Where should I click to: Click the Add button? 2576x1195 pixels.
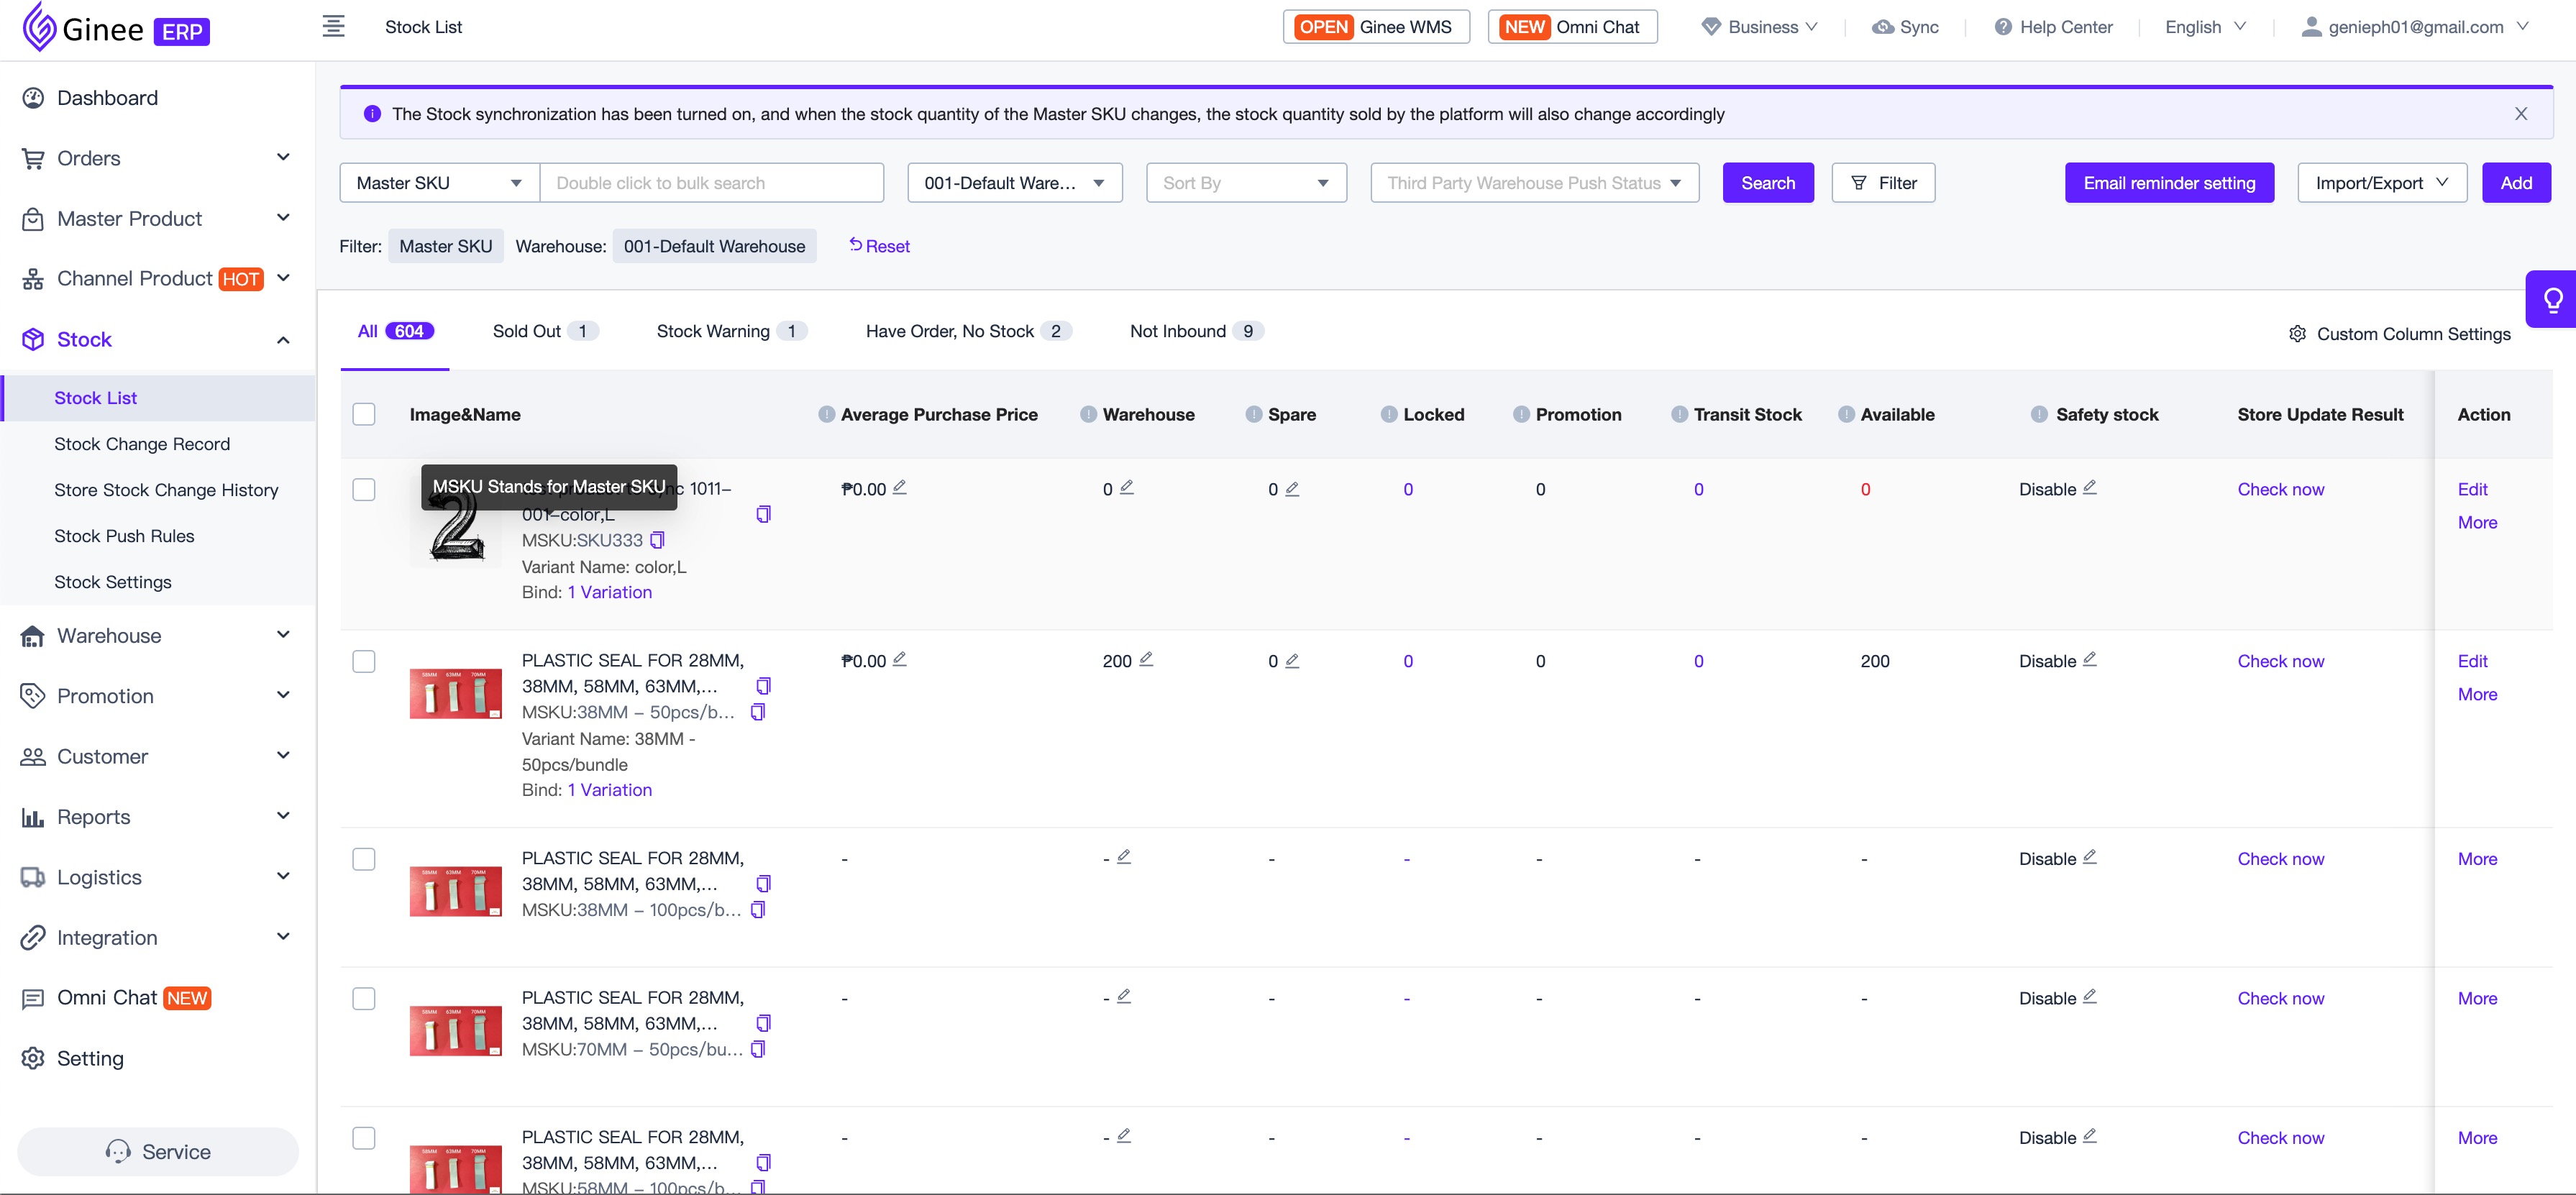click(x=2516, y=183)
